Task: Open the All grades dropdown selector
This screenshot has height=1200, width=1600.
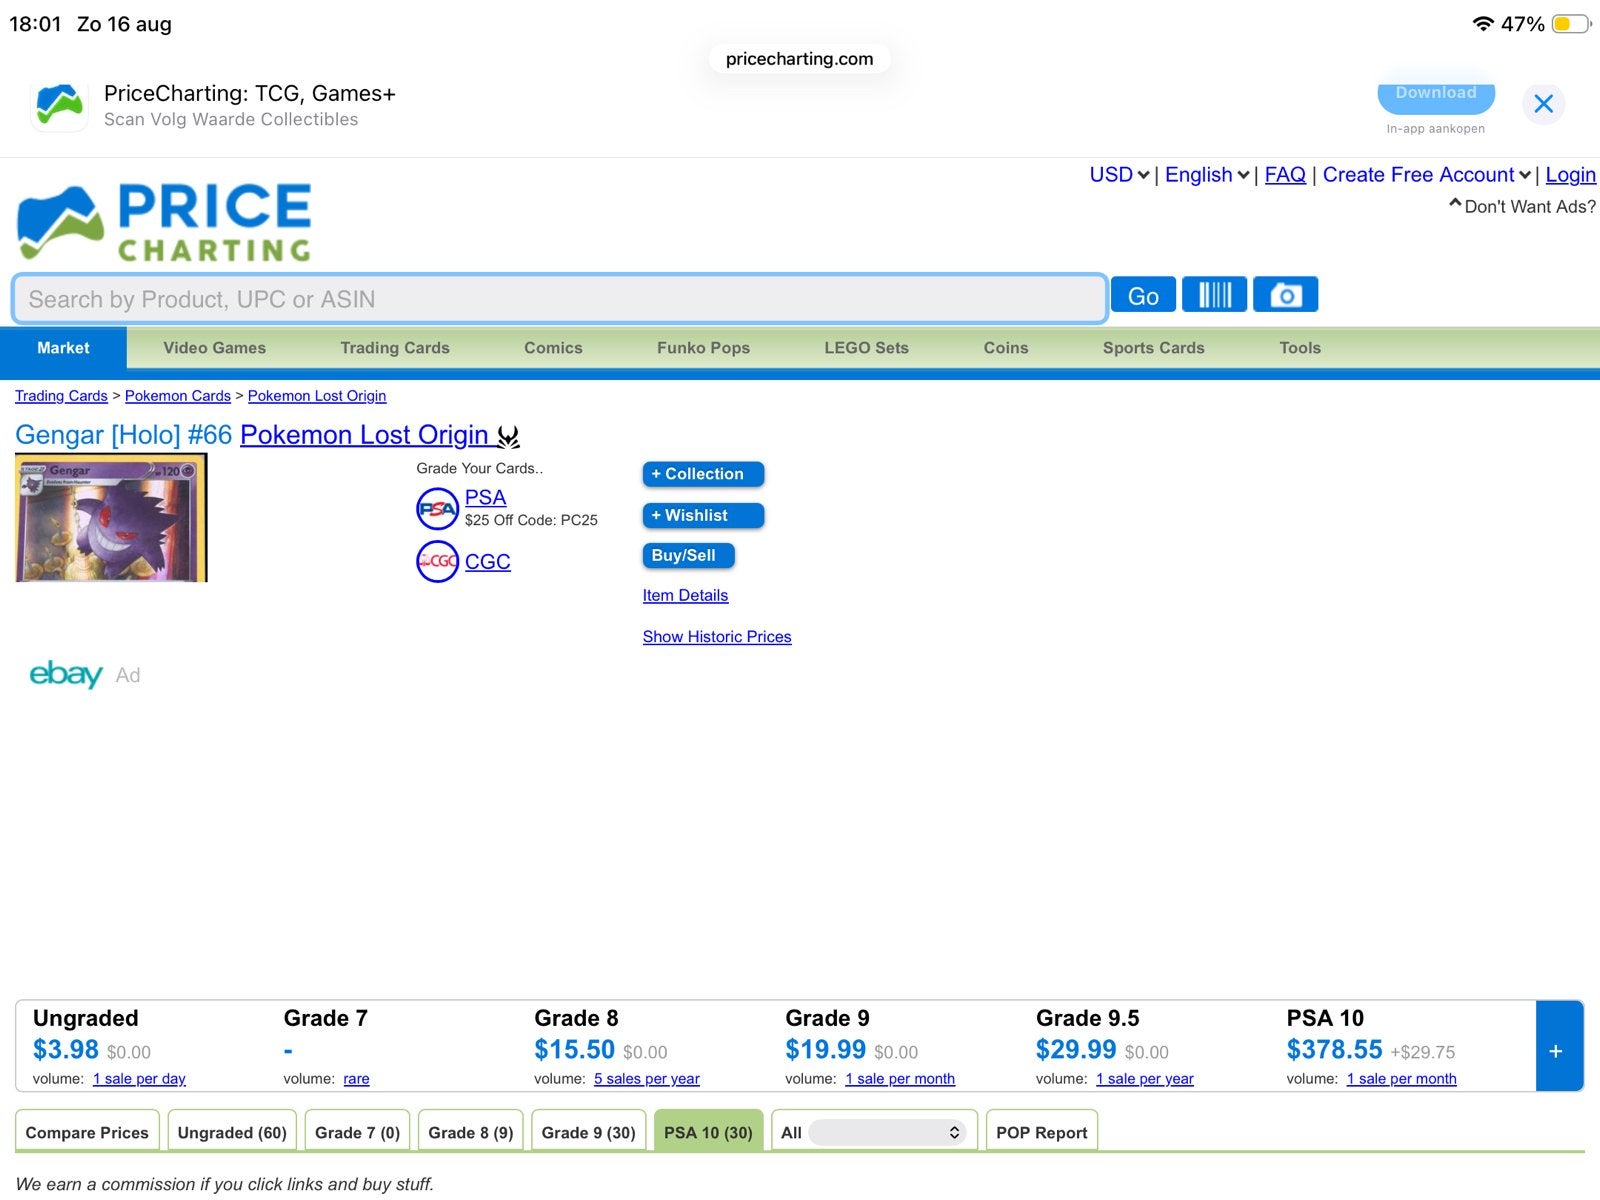Action: click(x=887, y=1132)
